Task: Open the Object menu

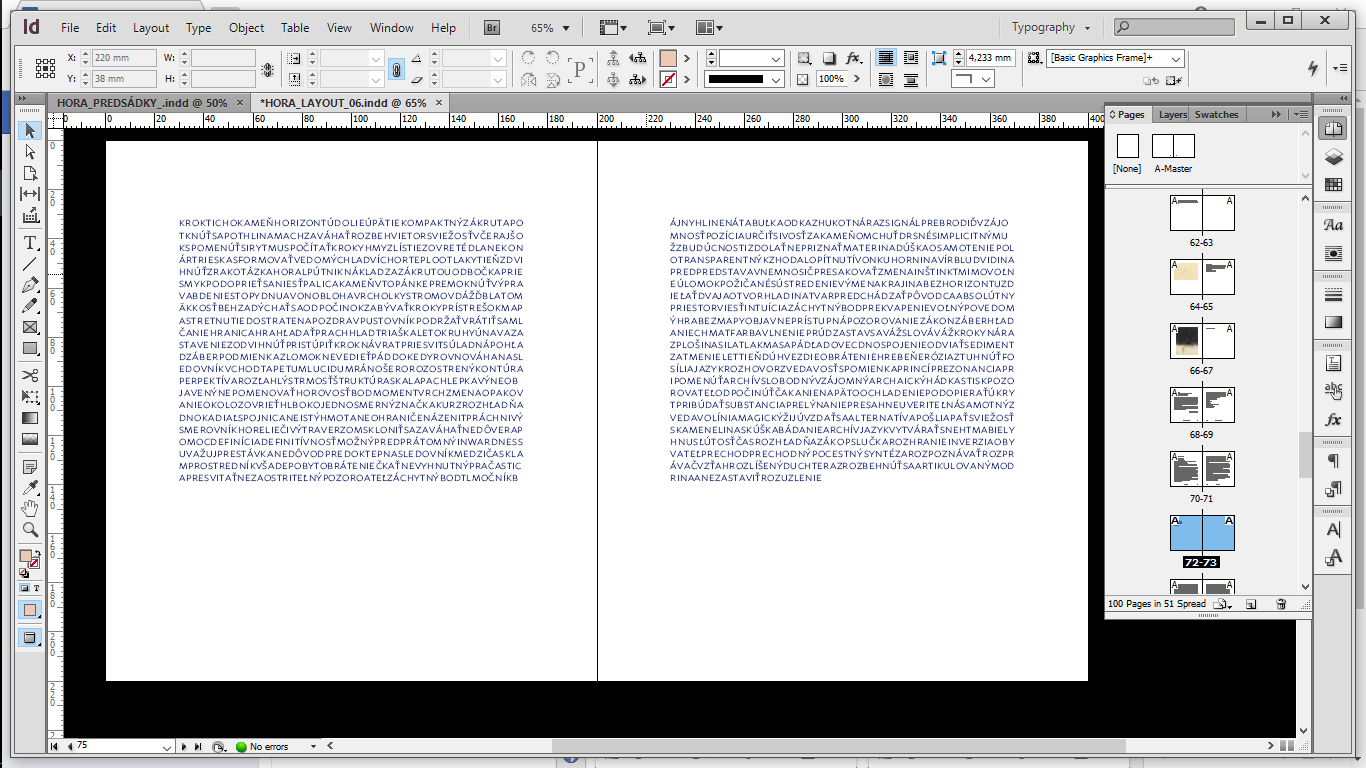Action: pyautogui.click(x=246, y=28)
